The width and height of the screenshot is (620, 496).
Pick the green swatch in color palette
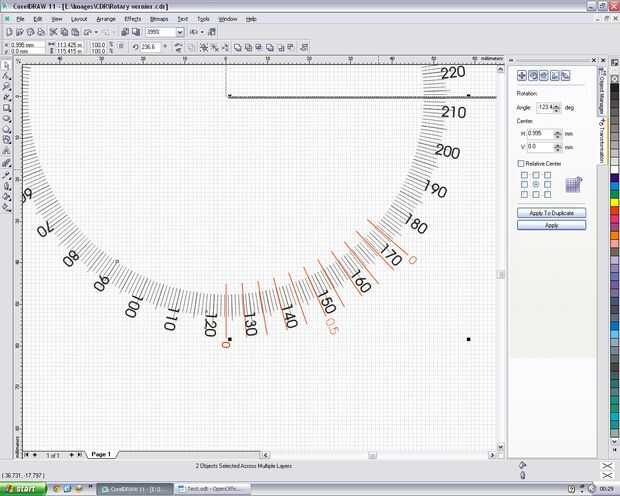click(x=614, y=194)
